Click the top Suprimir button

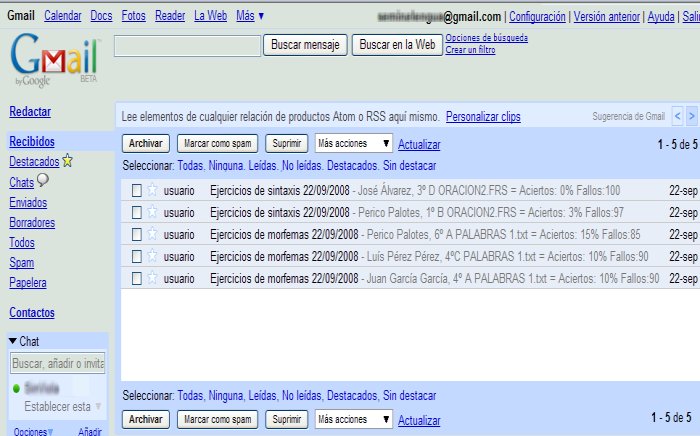(287, 144)
